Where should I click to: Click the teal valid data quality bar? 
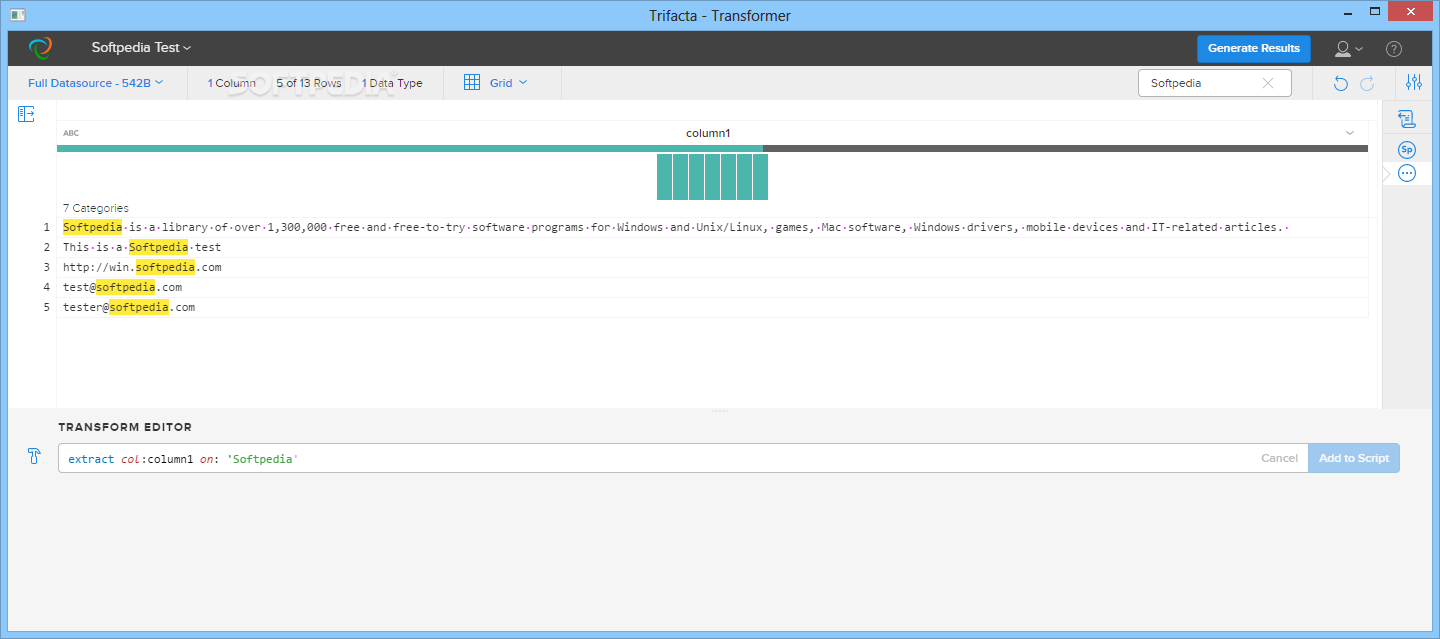[410, 148]
